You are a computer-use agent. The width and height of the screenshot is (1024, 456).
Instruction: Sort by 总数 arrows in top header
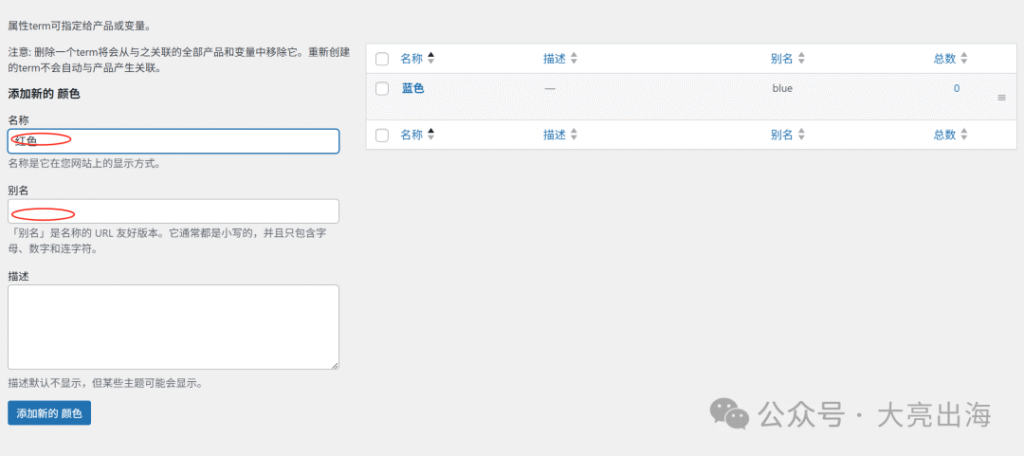click(x=964, y=59)
